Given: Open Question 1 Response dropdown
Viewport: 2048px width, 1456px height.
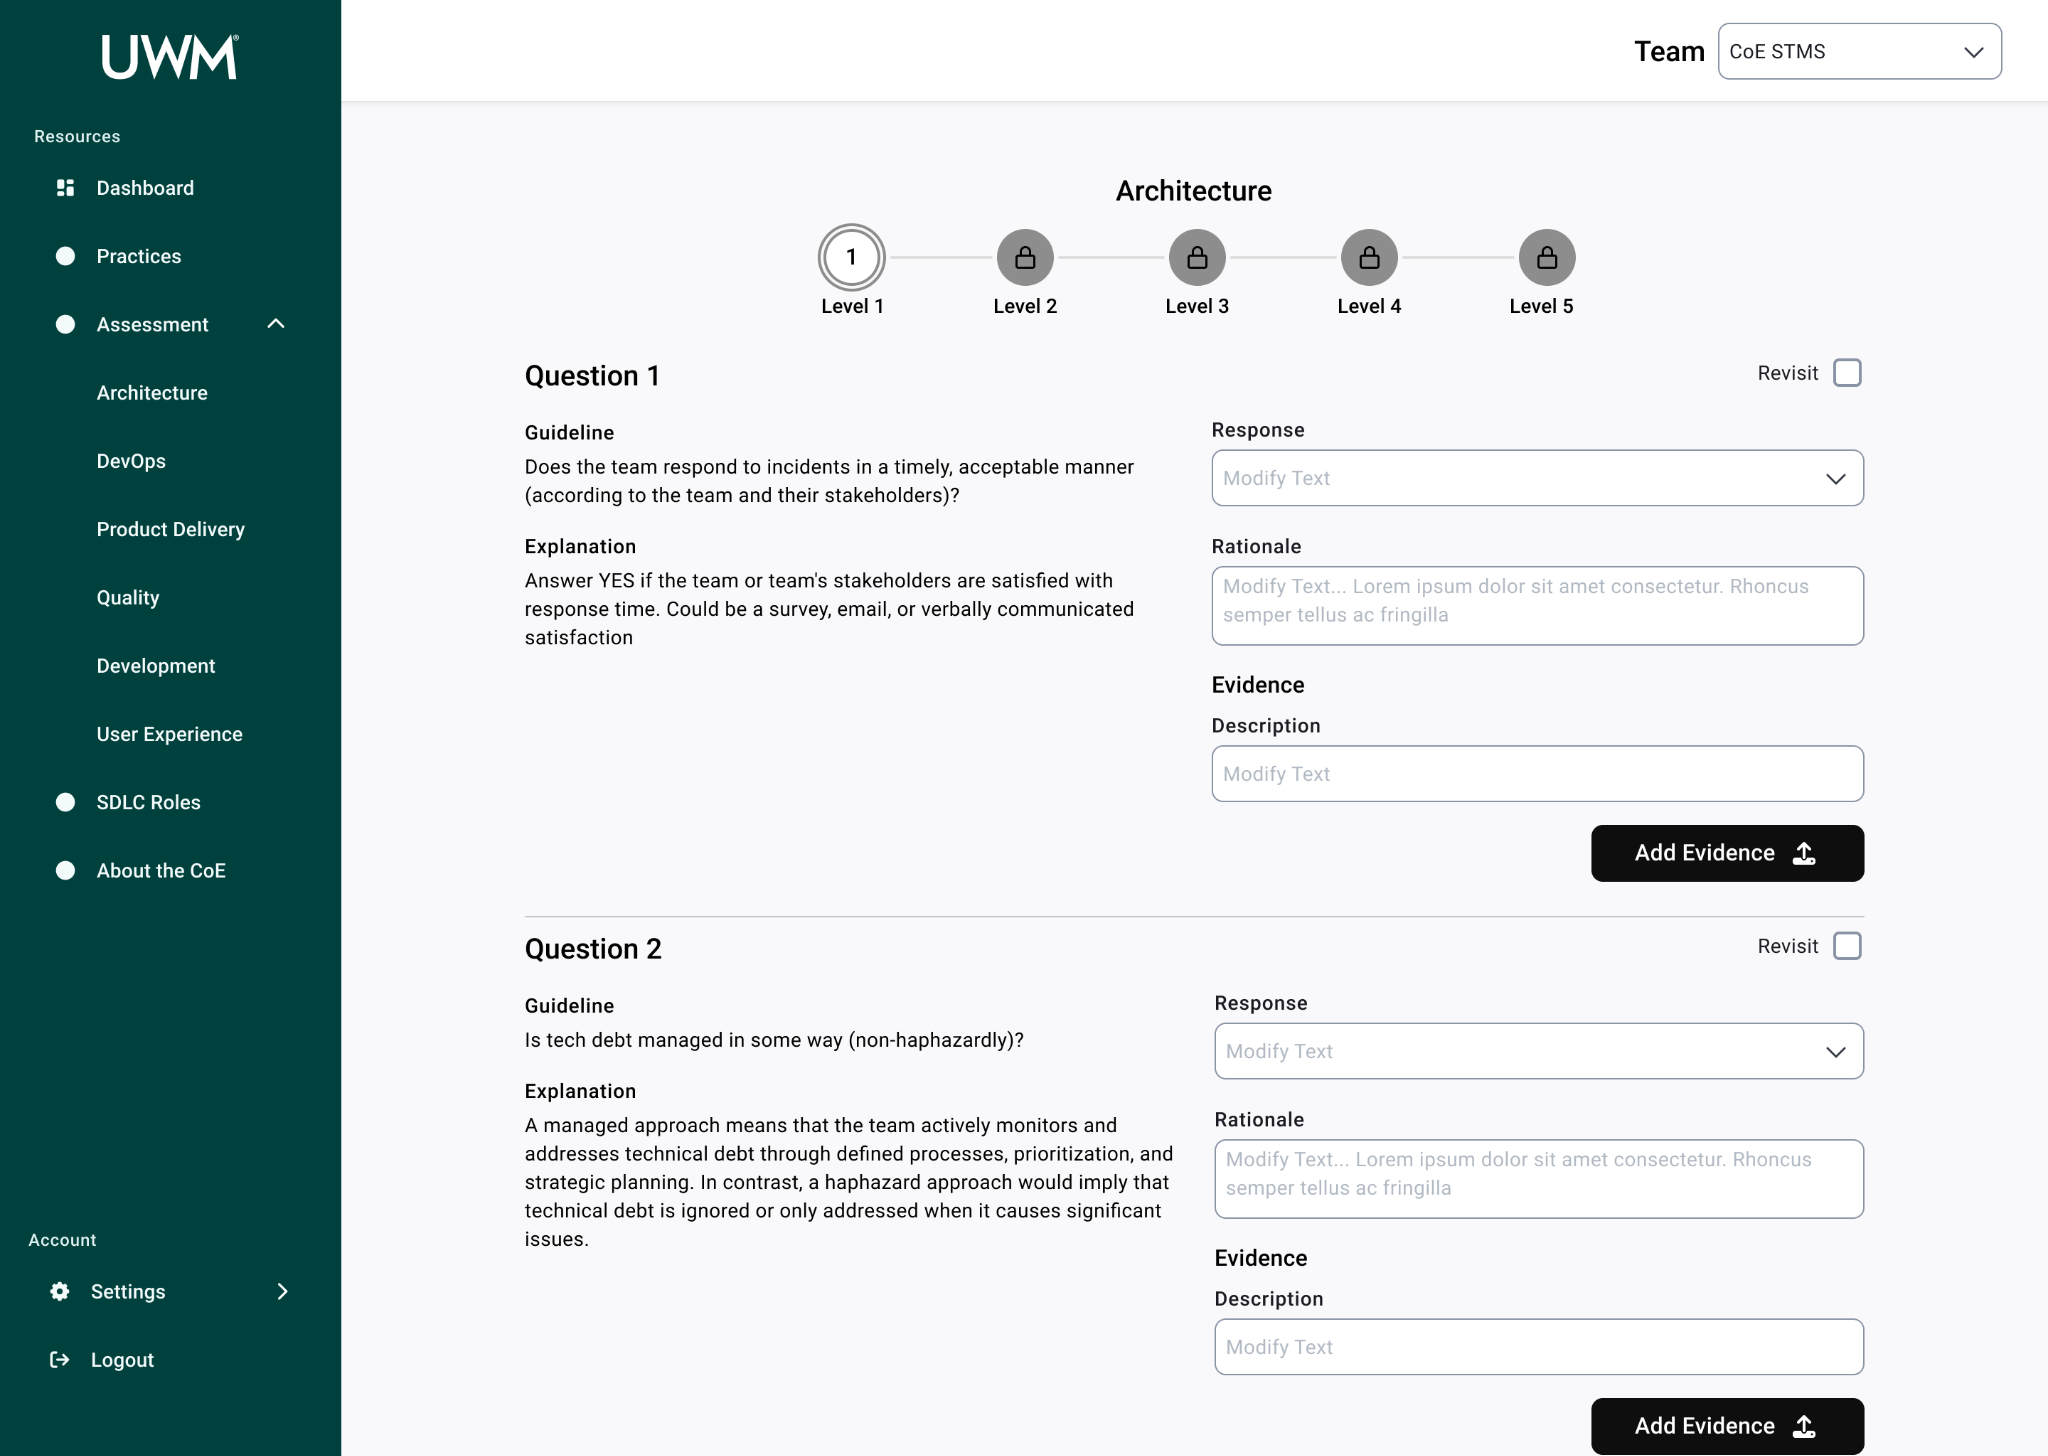Looking at the screenshot, I should 1537,478.
